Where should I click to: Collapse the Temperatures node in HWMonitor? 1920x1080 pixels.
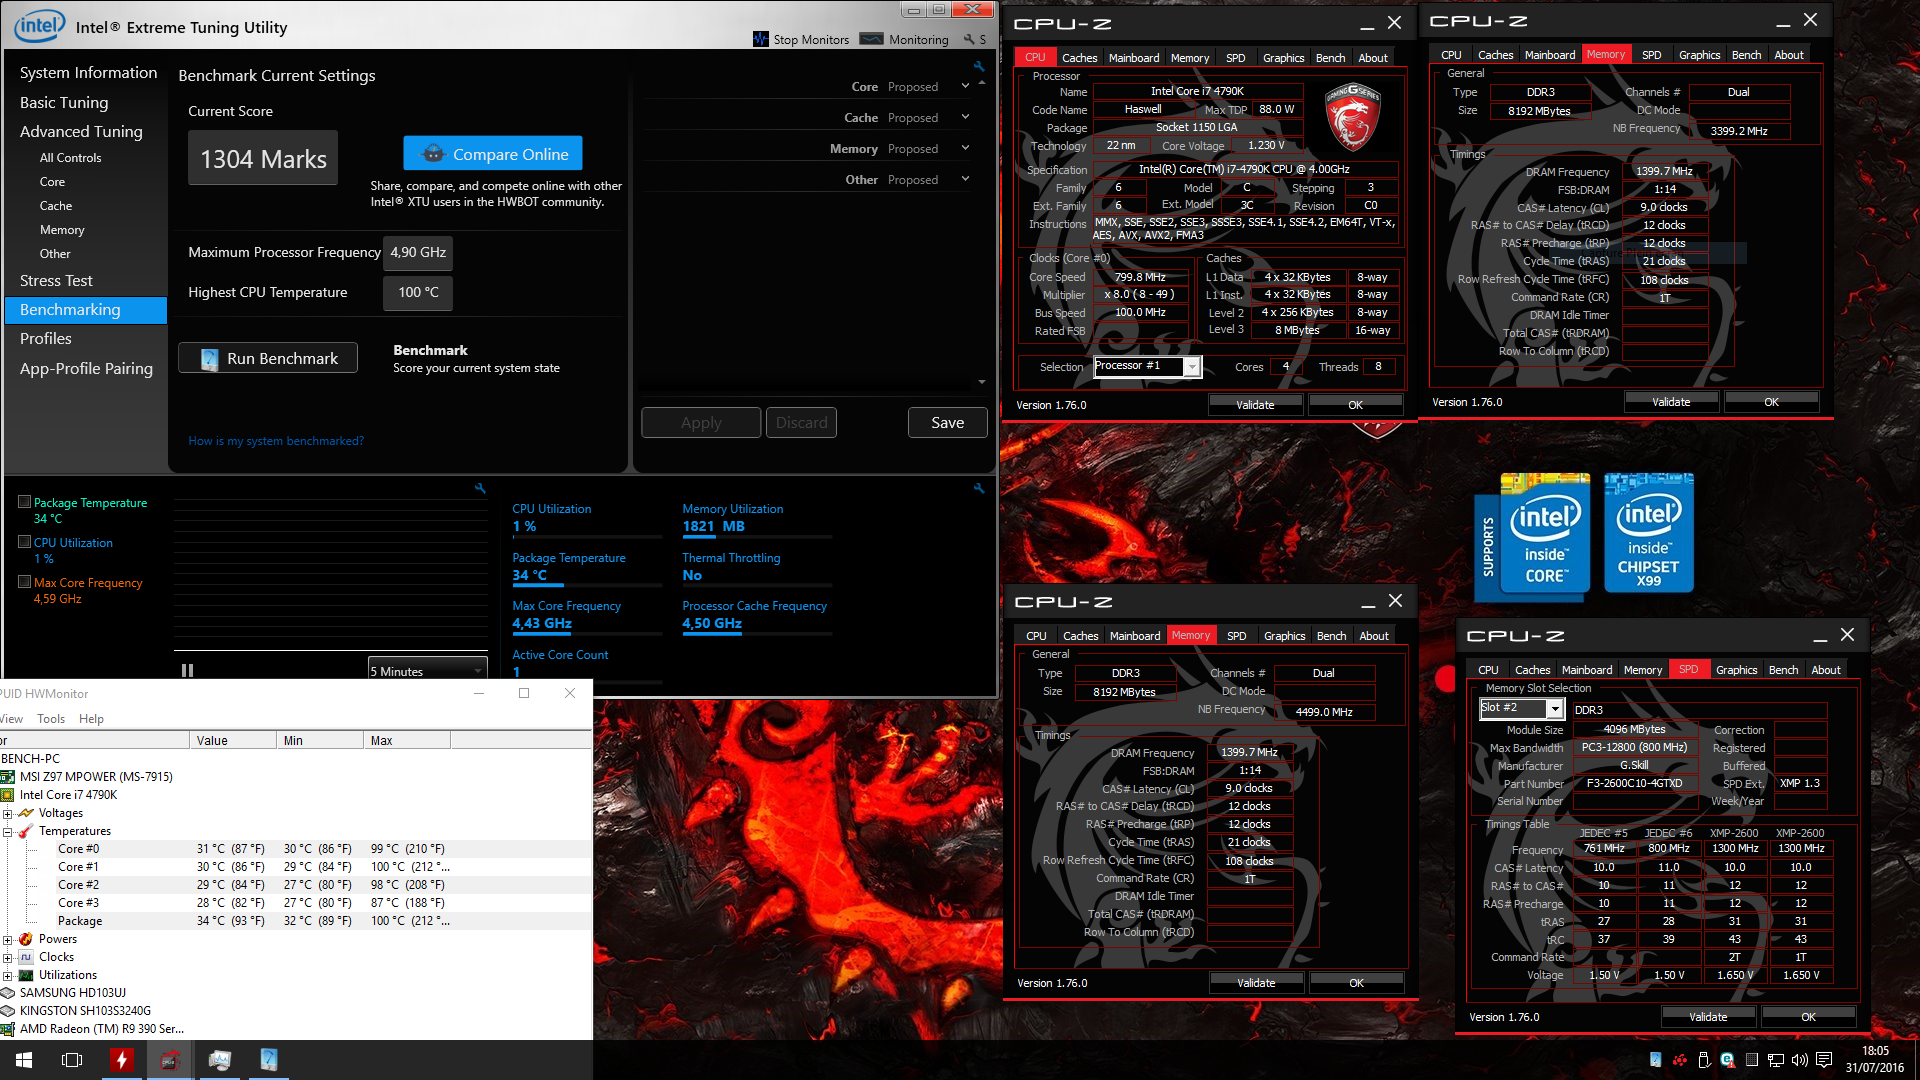point(7,832)
